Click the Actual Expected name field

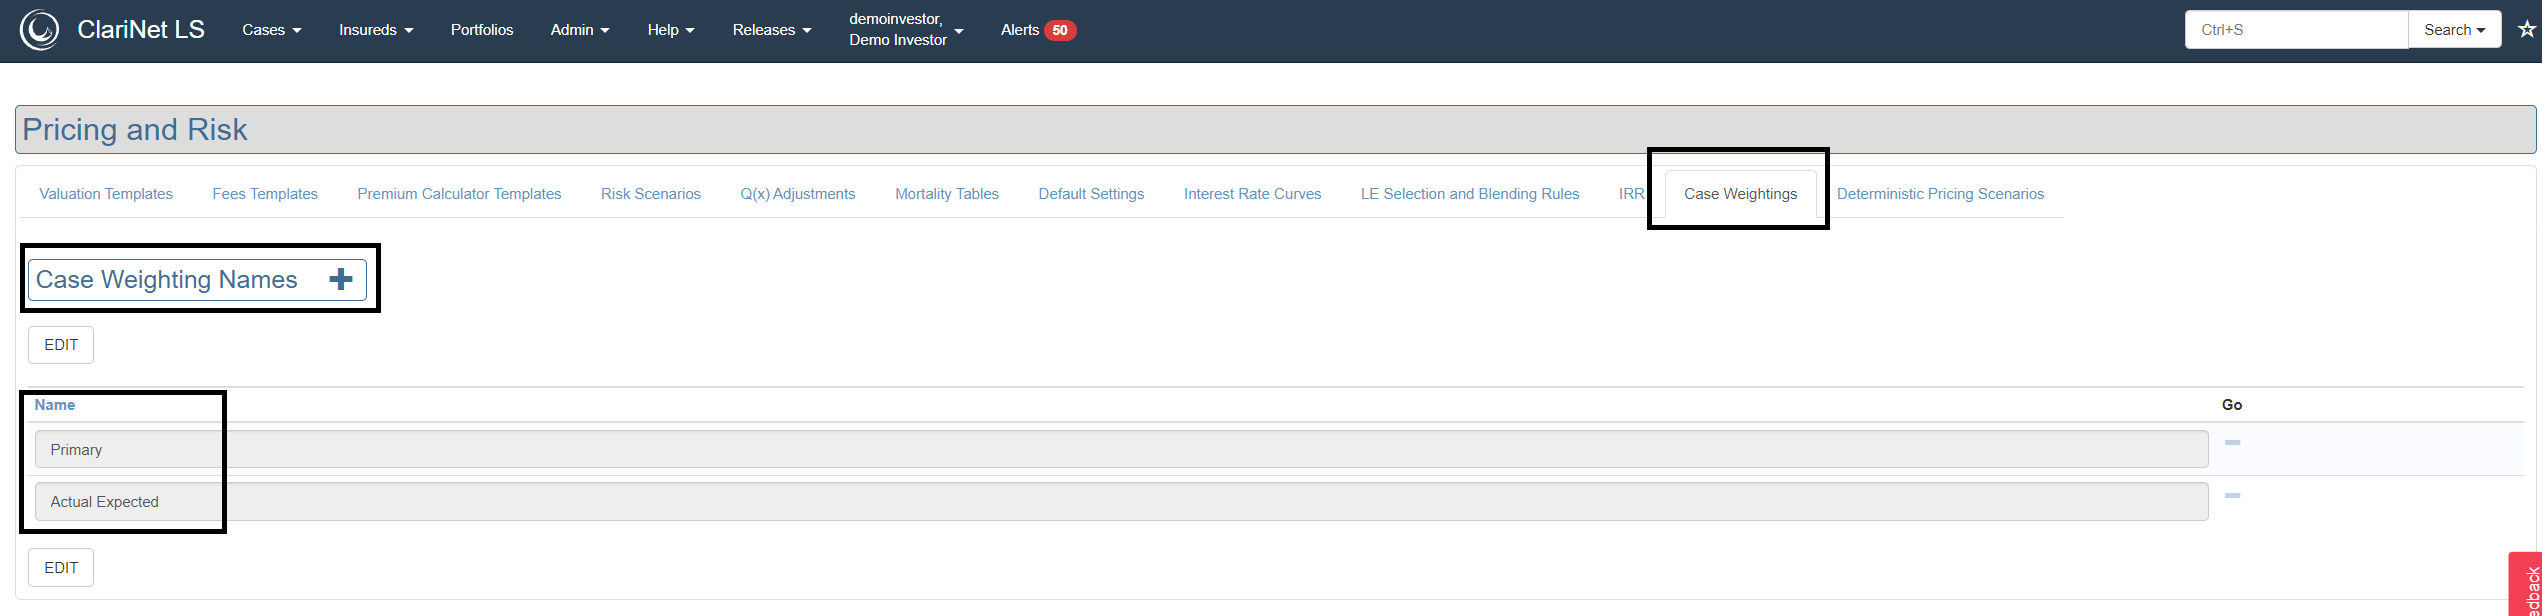click(1121, 501)
